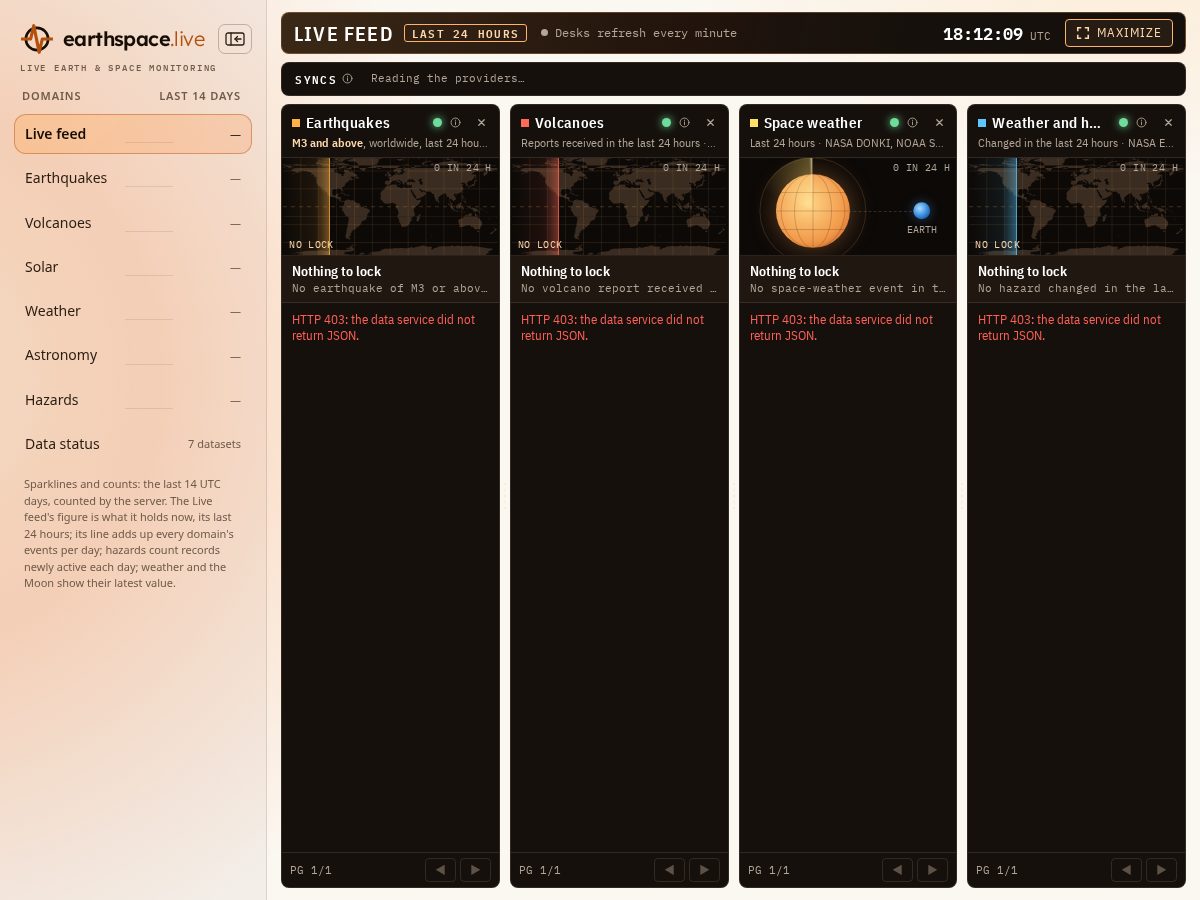Open the Weather domain in sidebar
1200x900 pixels.
tap(133, 311)
